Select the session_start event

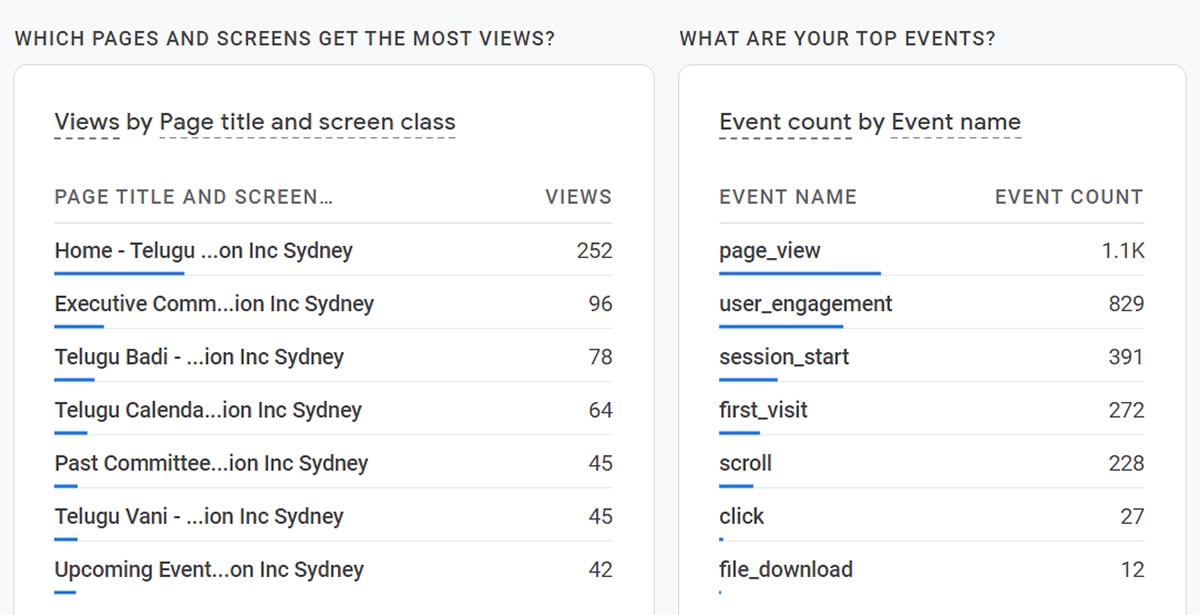pos(783,357)
